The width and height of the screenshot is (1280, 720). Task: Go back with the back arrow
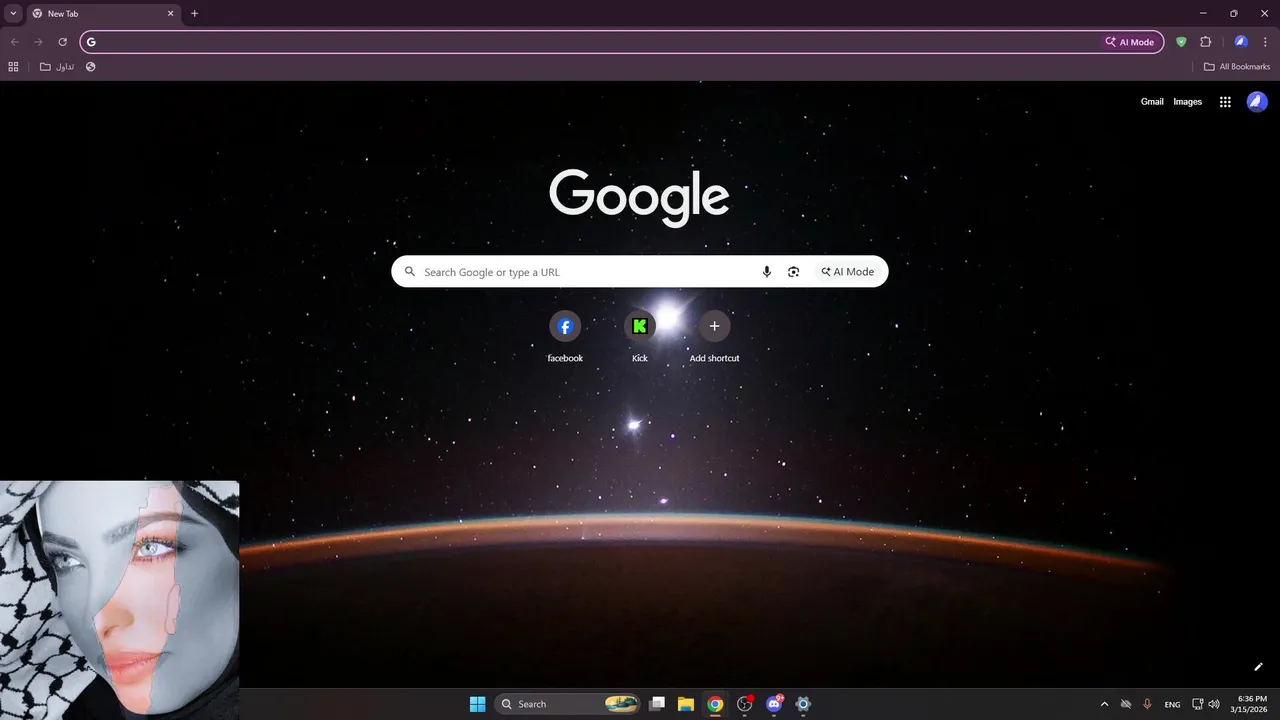[14, 42]
